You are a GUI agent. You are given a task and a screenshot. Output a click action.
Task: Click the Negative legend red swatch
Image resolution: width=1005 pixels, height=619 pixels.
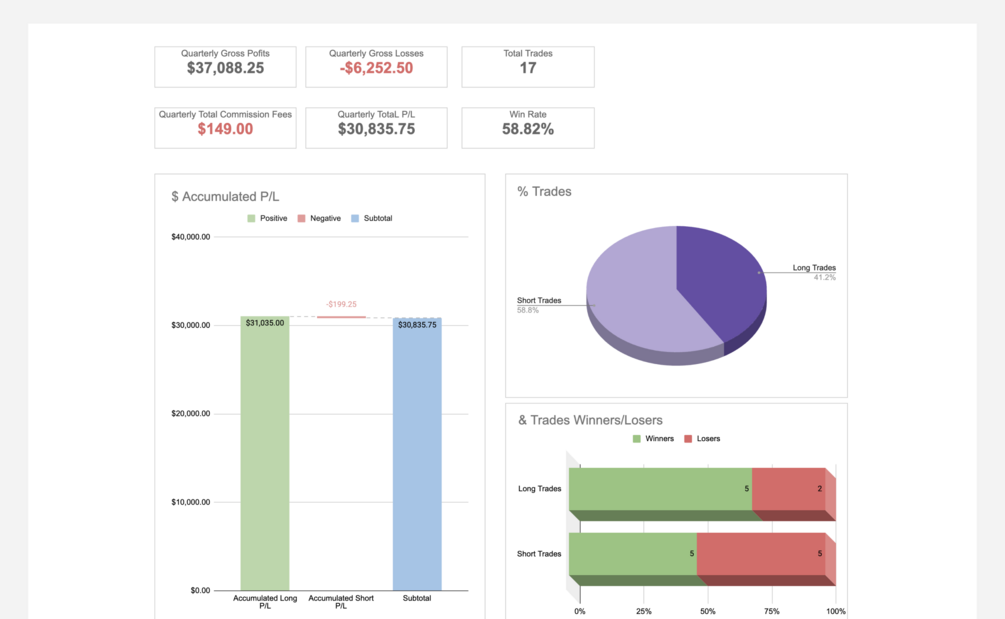(x=301, y=219)
